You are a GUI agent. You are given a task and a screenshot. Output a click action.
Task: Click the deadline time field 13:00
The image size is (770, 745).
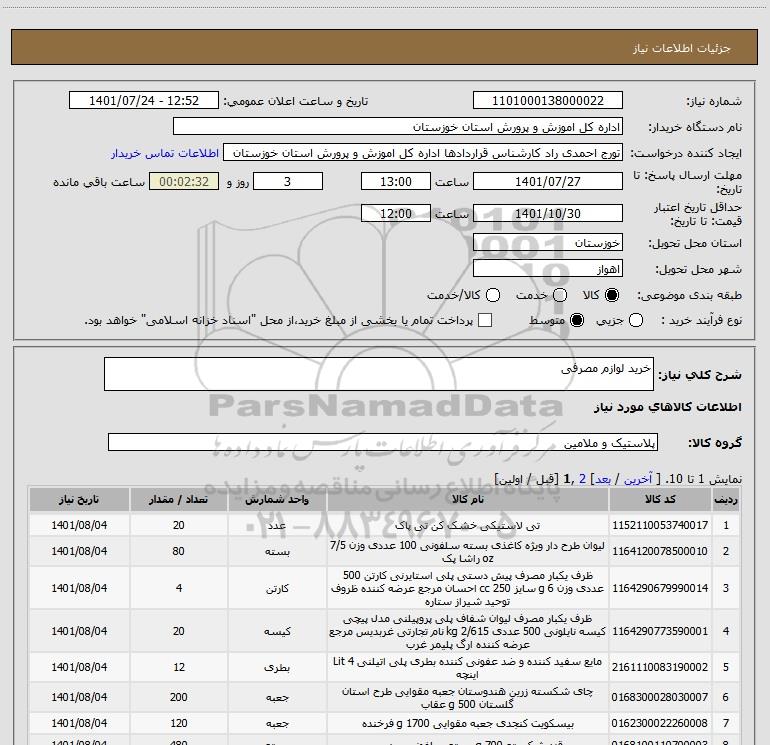coord(396,181)
